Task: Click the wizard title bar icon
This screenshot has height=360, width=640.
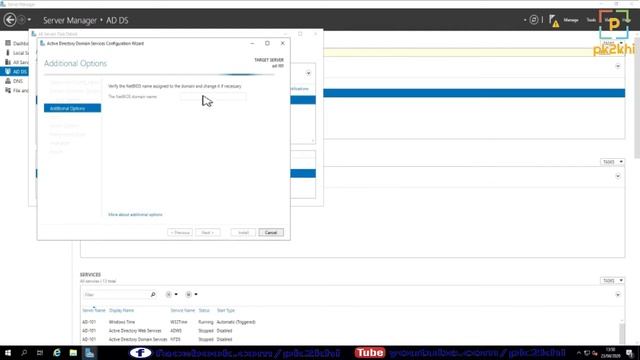Action: click(42, 43)
